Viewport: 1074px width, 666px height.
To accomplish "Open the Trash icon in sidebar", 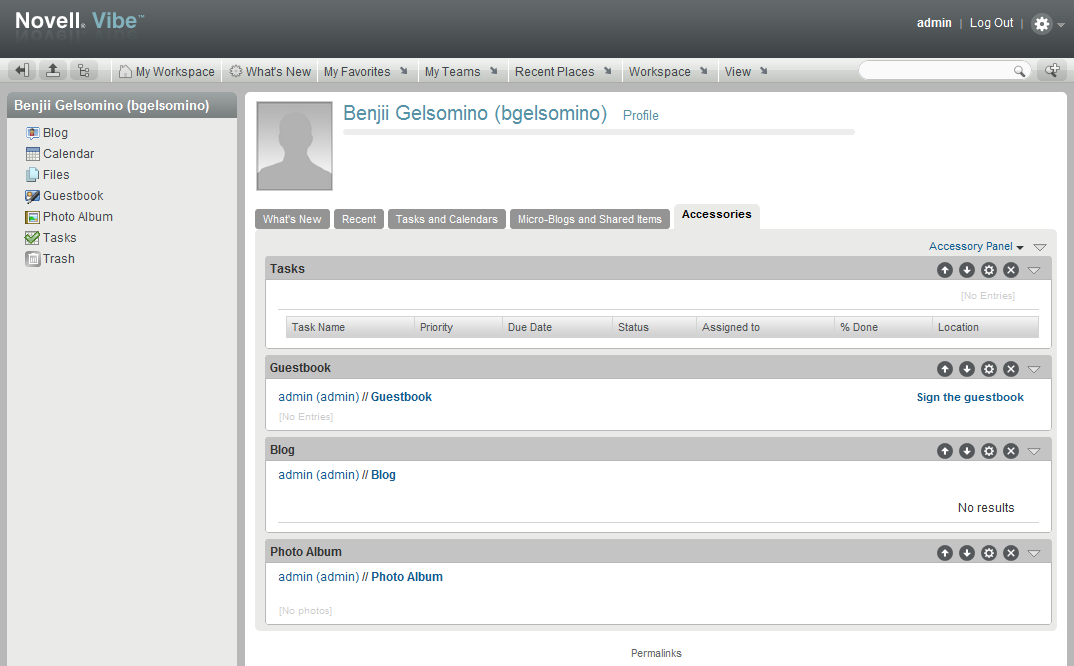I will [x=34, y=258].
